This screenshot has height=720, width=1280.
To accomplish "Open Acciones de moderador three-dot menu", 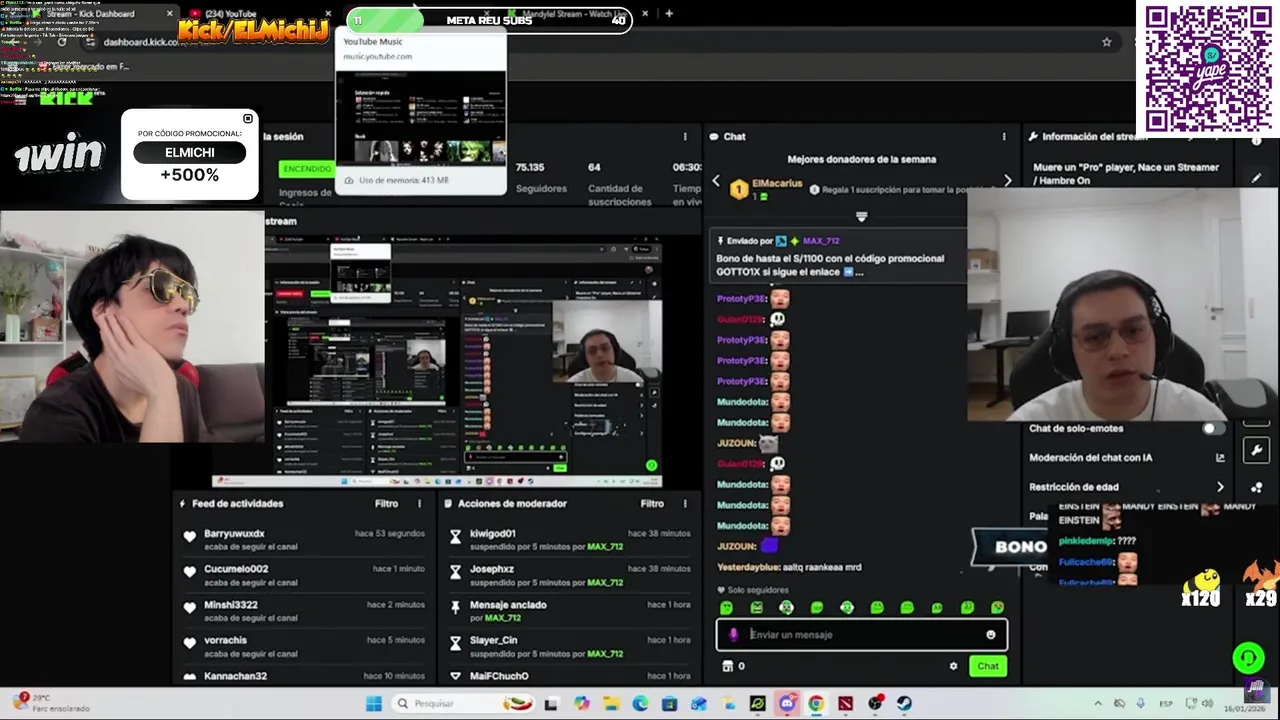I will pyautogui.click(x=685, y=504).
